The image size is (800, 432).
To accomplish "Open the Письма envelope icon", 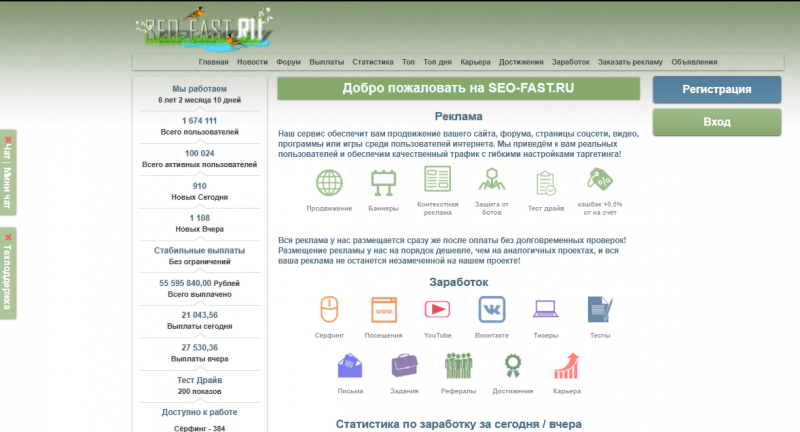I will 350,366.
